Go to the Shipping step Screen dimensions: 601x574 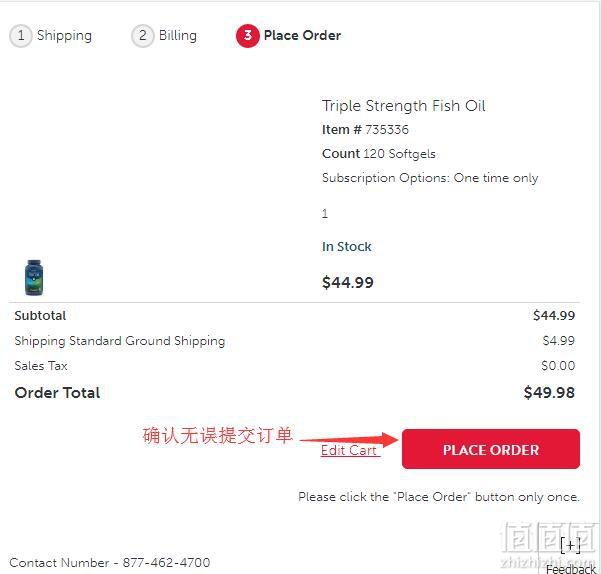tap(64, 35)
